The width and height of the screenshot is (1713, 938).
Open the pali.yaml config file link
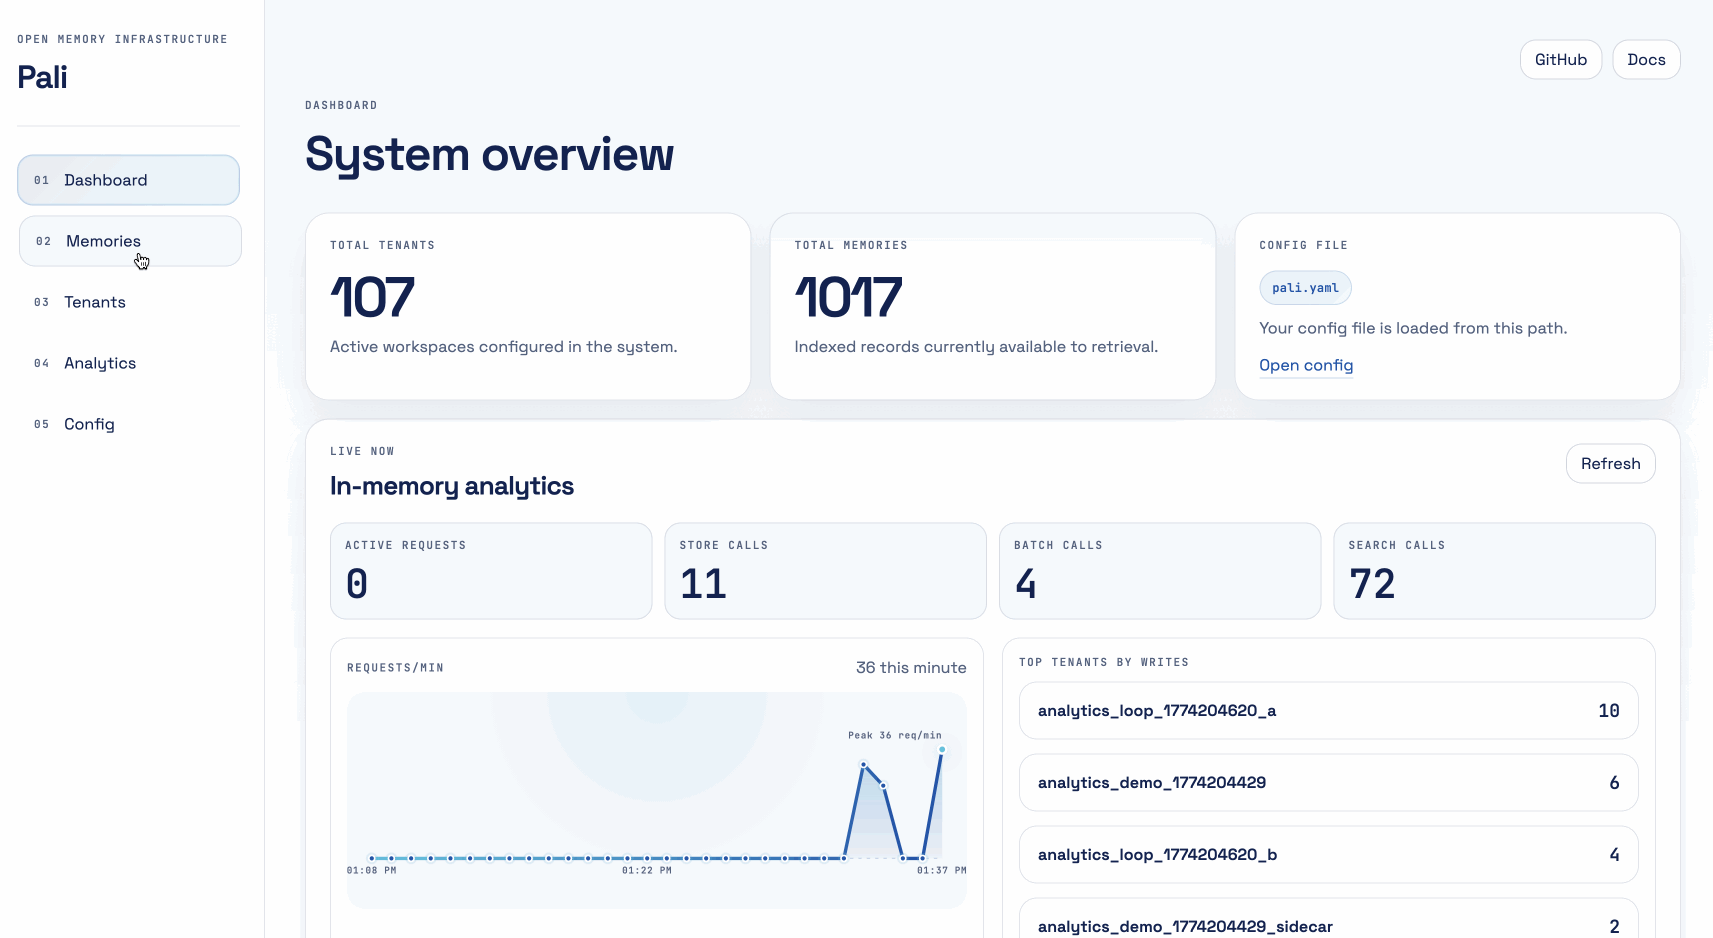point(1306,366)
